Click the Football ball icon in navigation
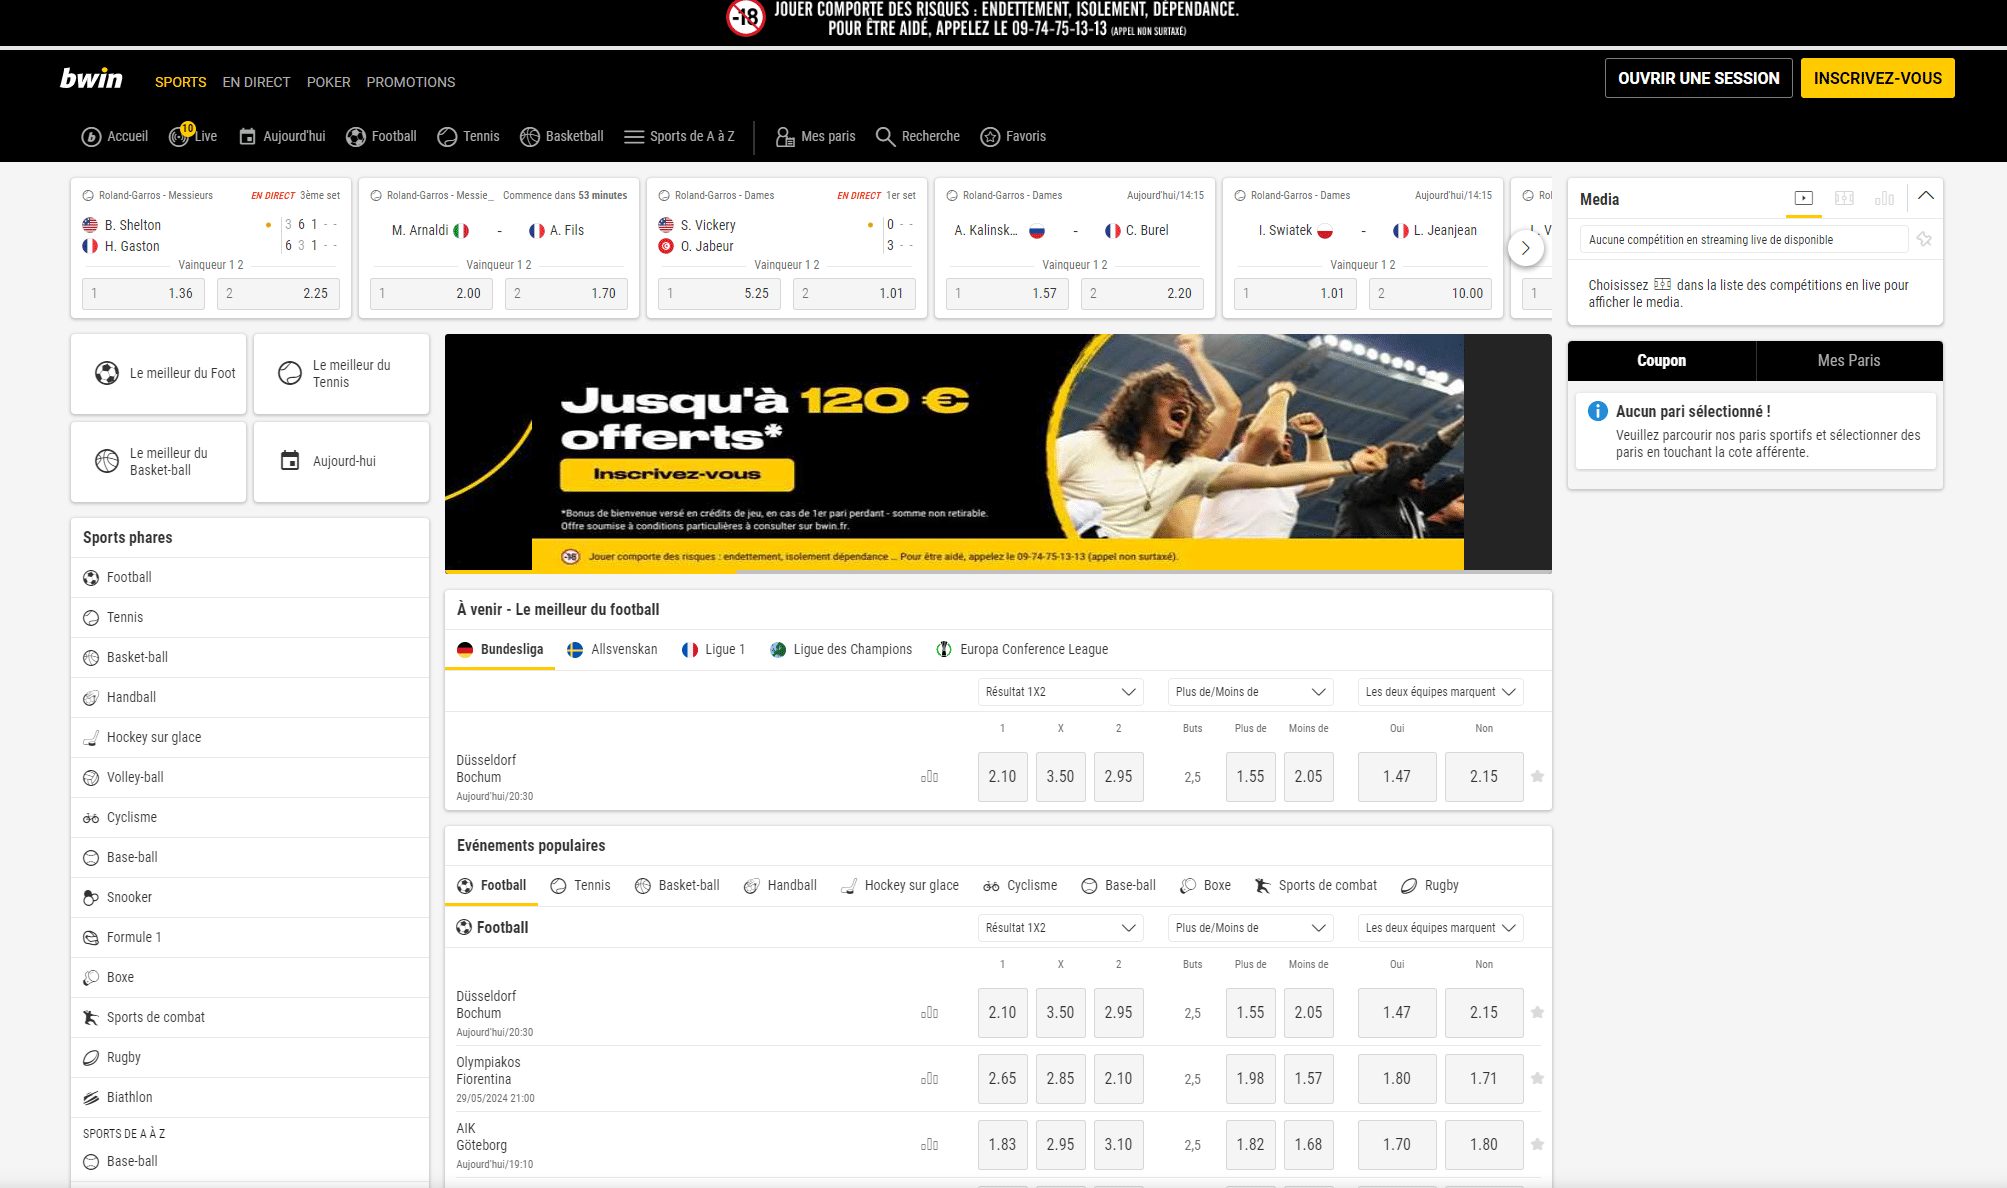The width and height of the screenshot is (2007, 1188). click(356, 137)
